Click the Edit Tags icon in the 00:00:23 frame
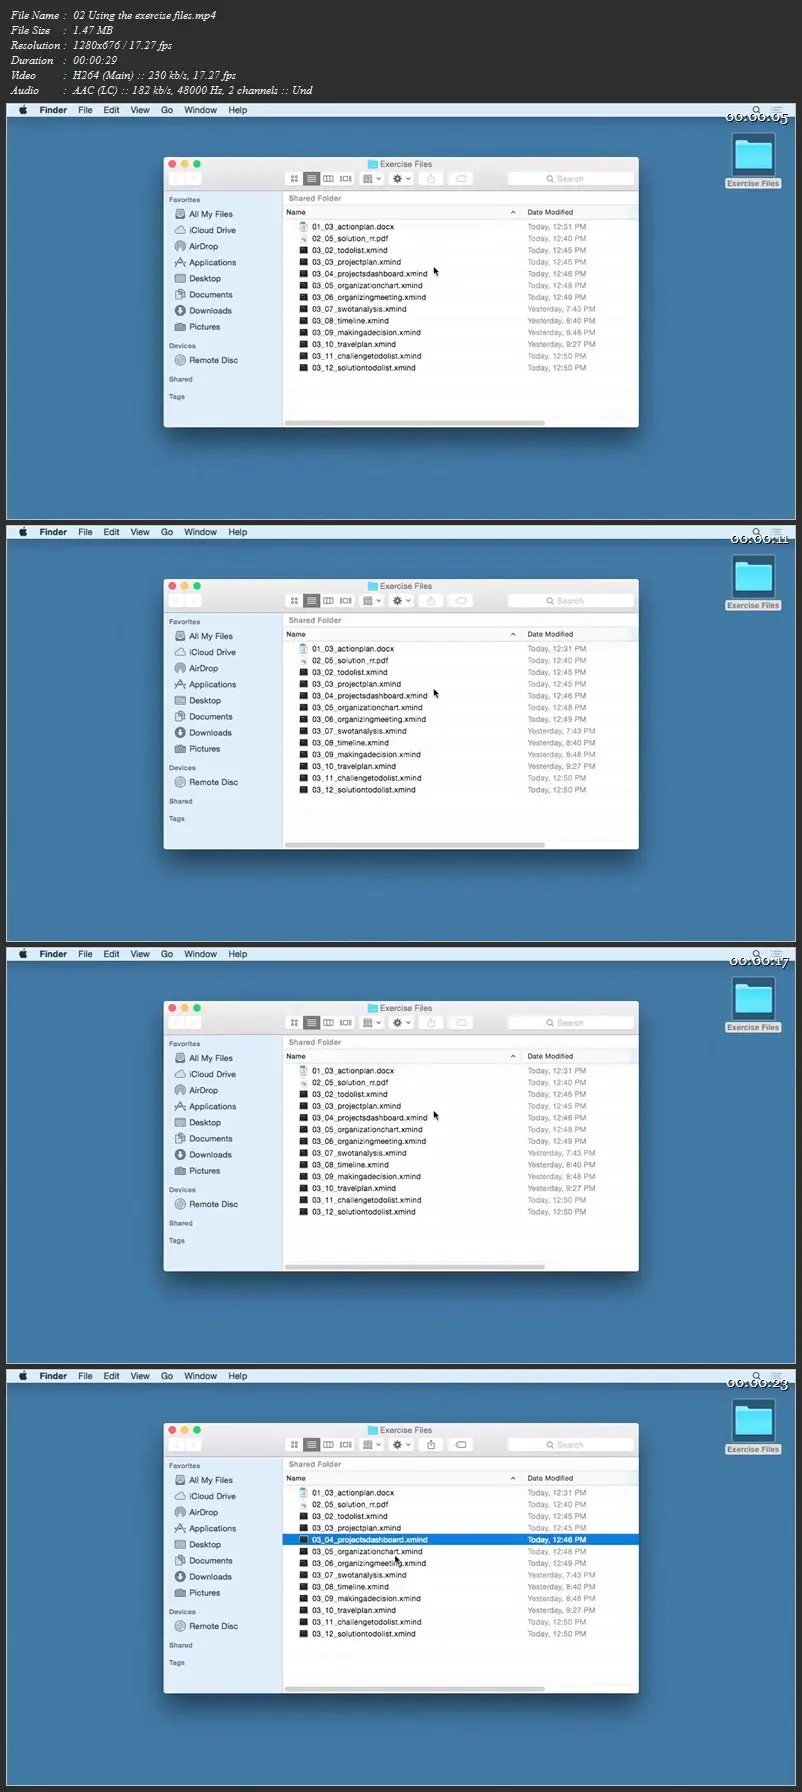 click(x=461, y=1445)
